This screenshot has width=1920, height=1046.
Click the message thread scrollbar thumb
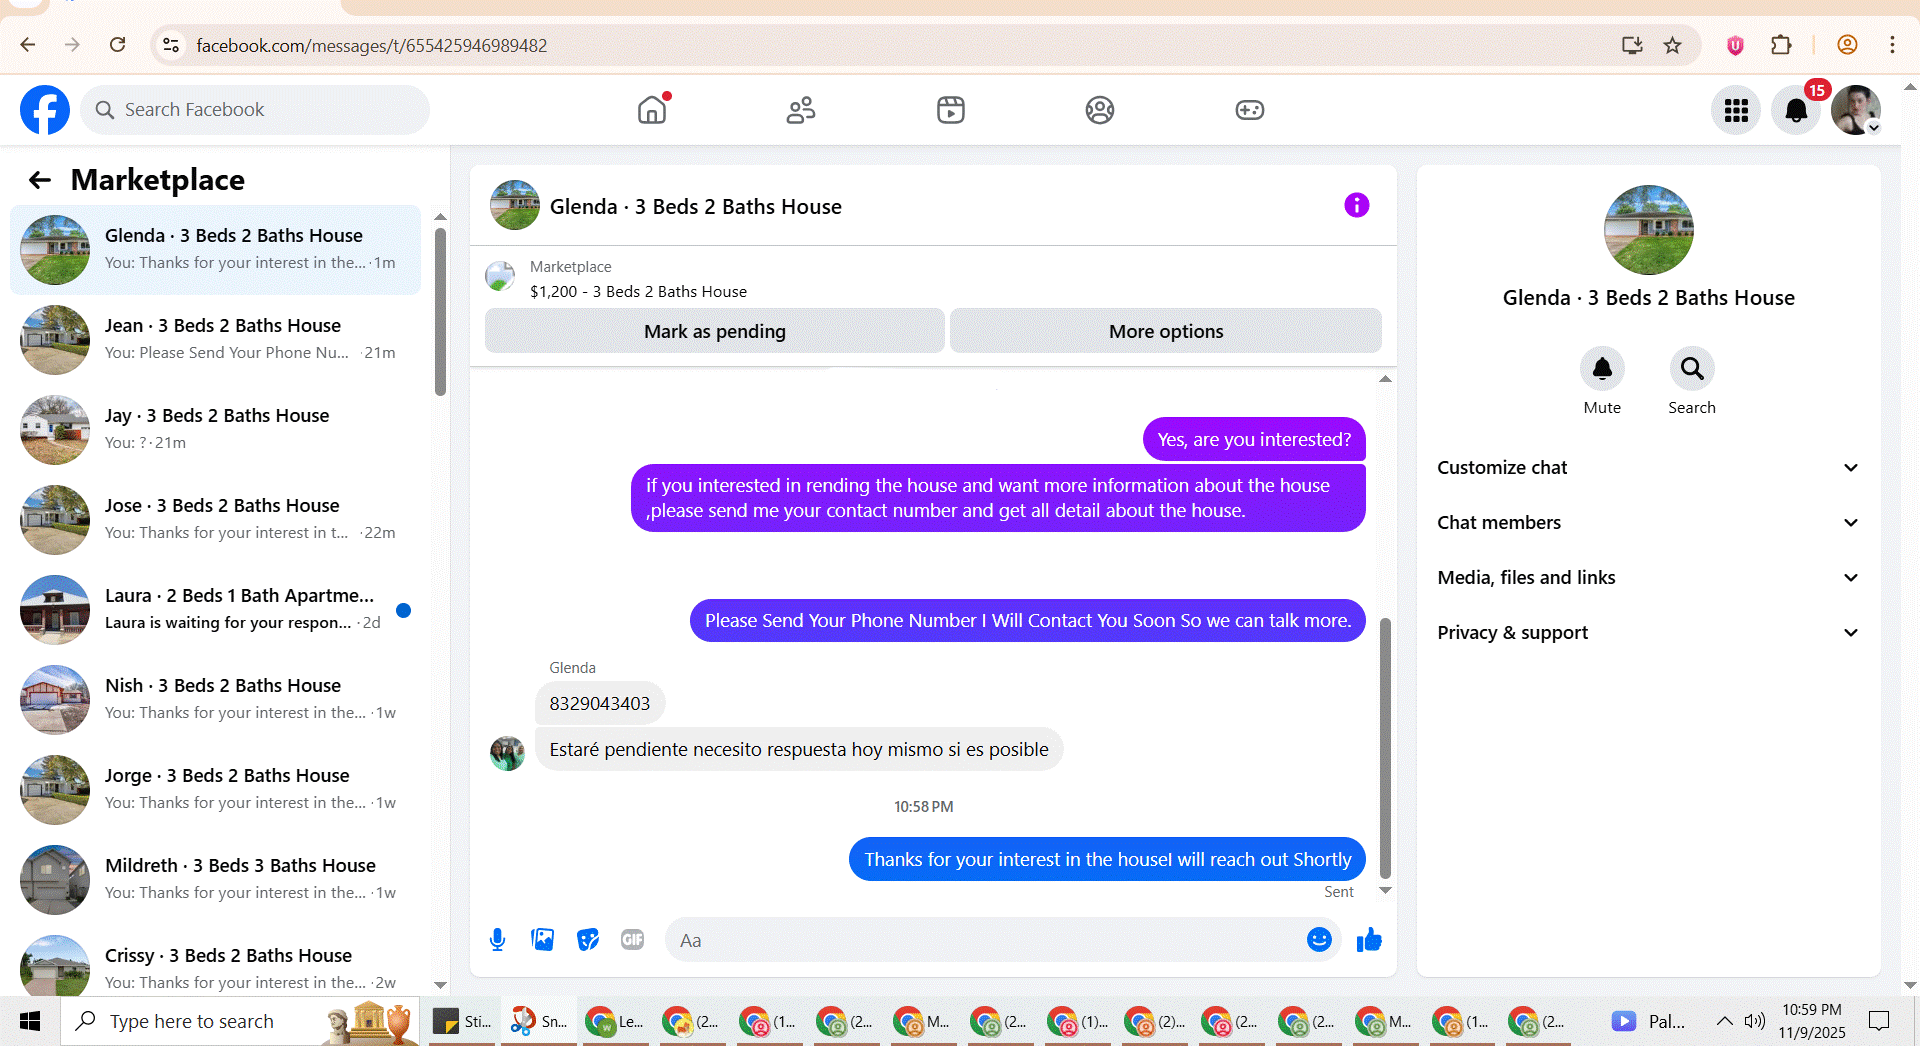tap(1385, 748)
